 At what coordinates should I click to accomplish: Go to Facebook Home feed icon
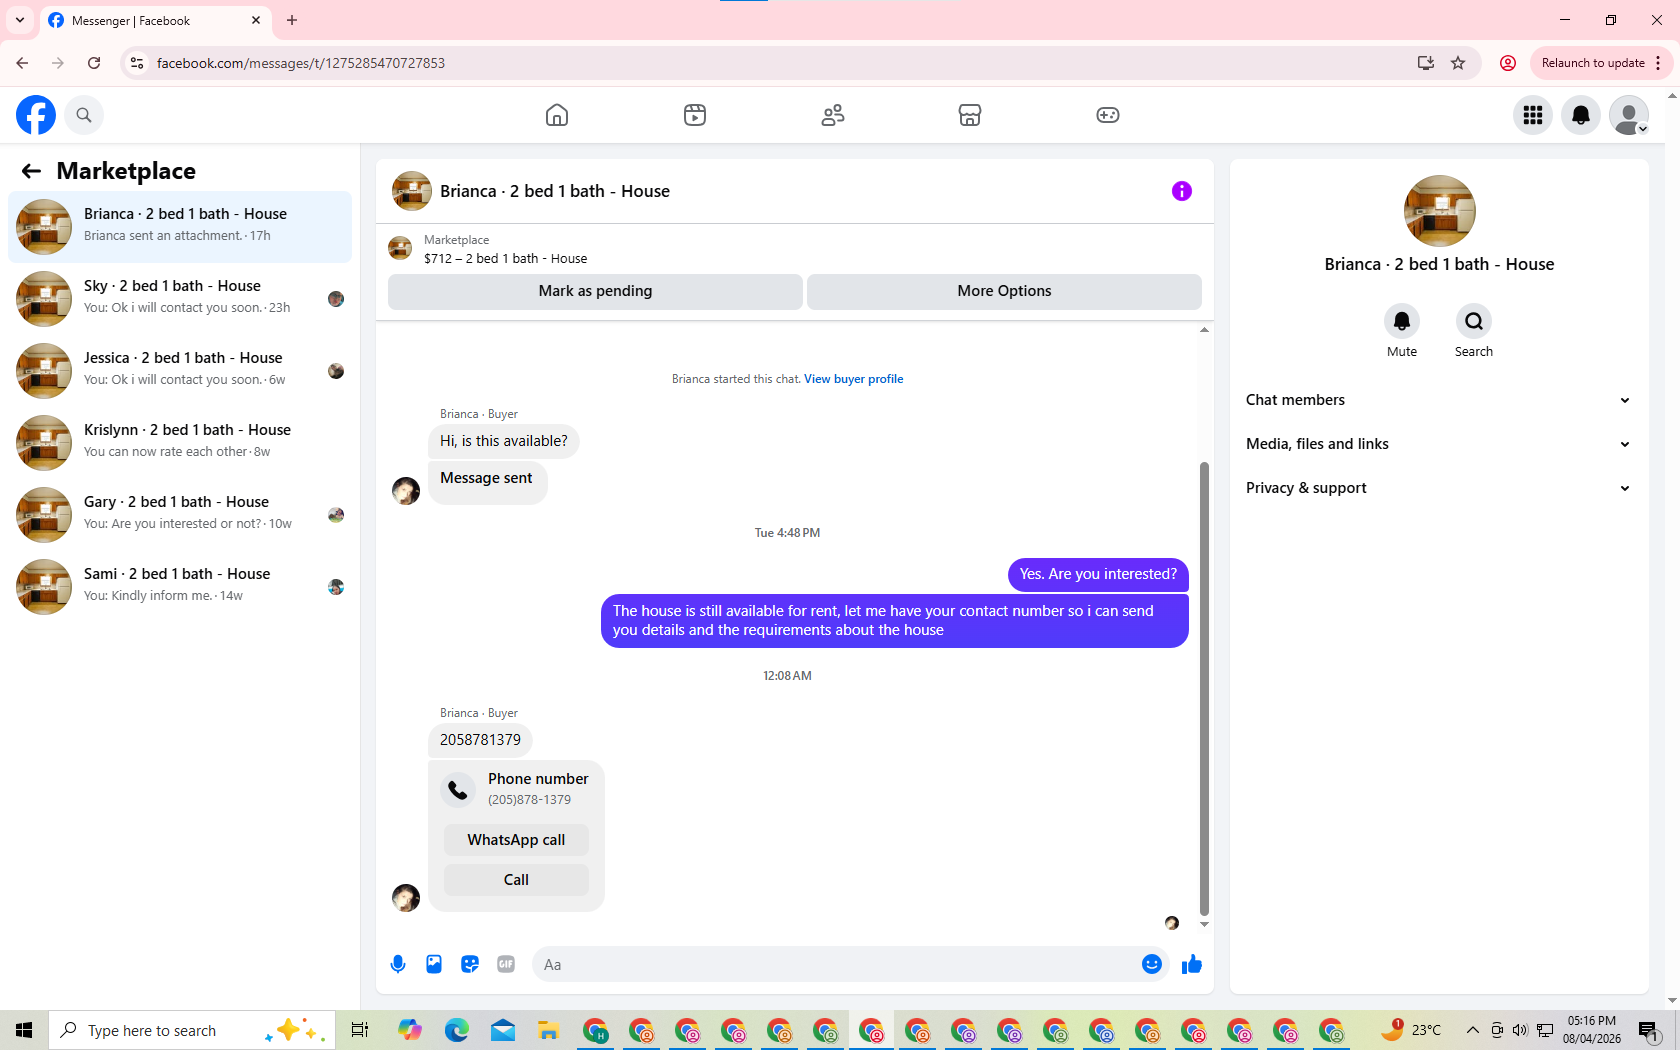pyautogui.click(x=557, y=115)
